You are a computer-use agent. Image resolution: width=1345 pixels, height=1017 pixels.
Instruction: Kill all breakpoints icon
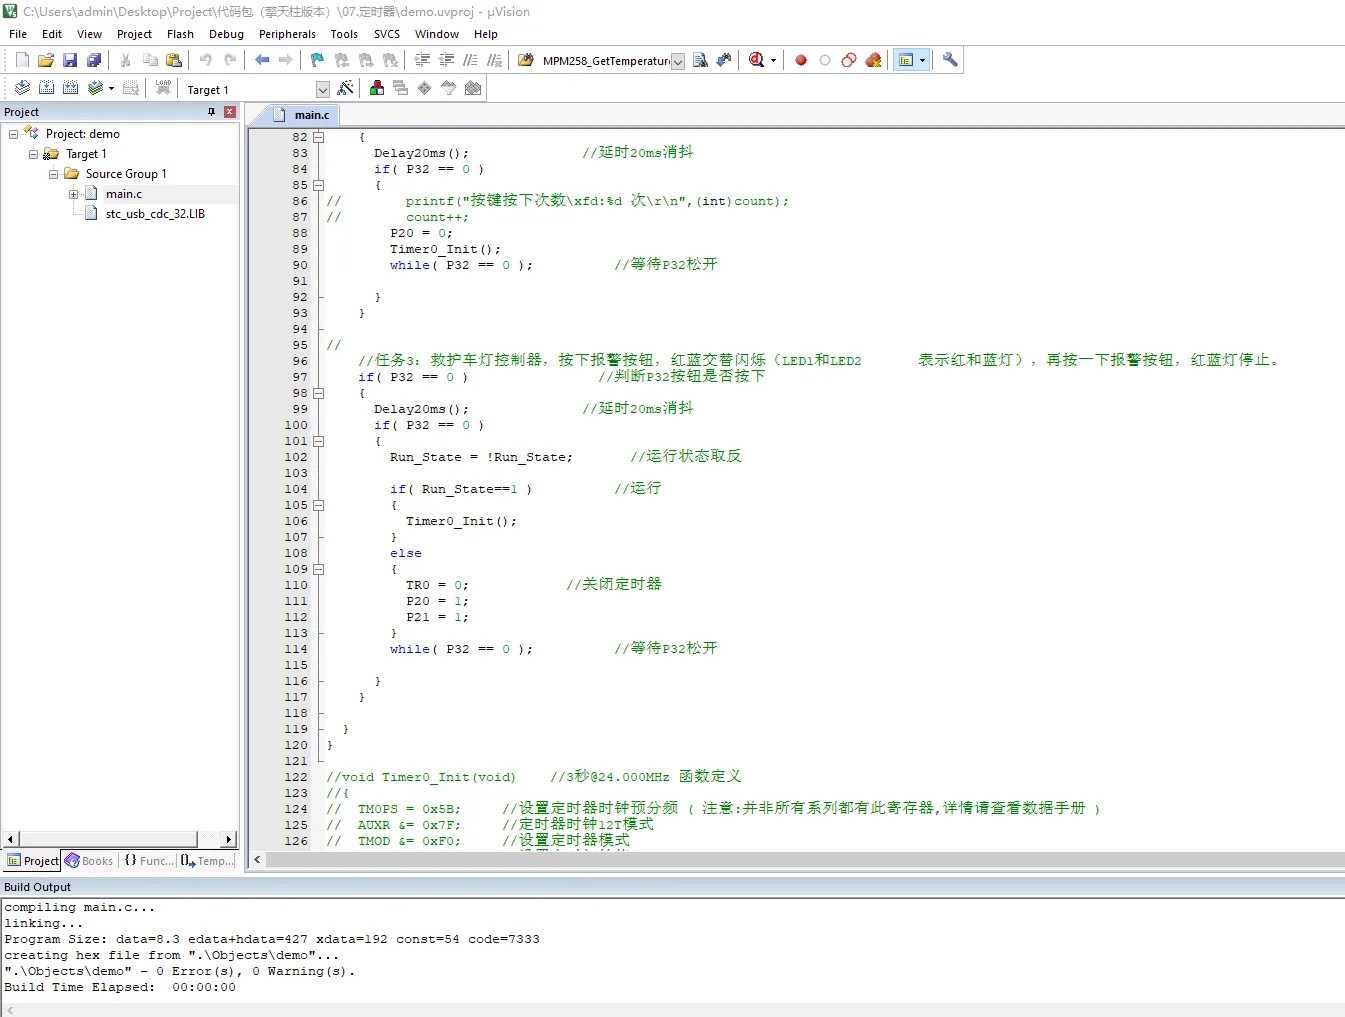(x=873, y=60)
